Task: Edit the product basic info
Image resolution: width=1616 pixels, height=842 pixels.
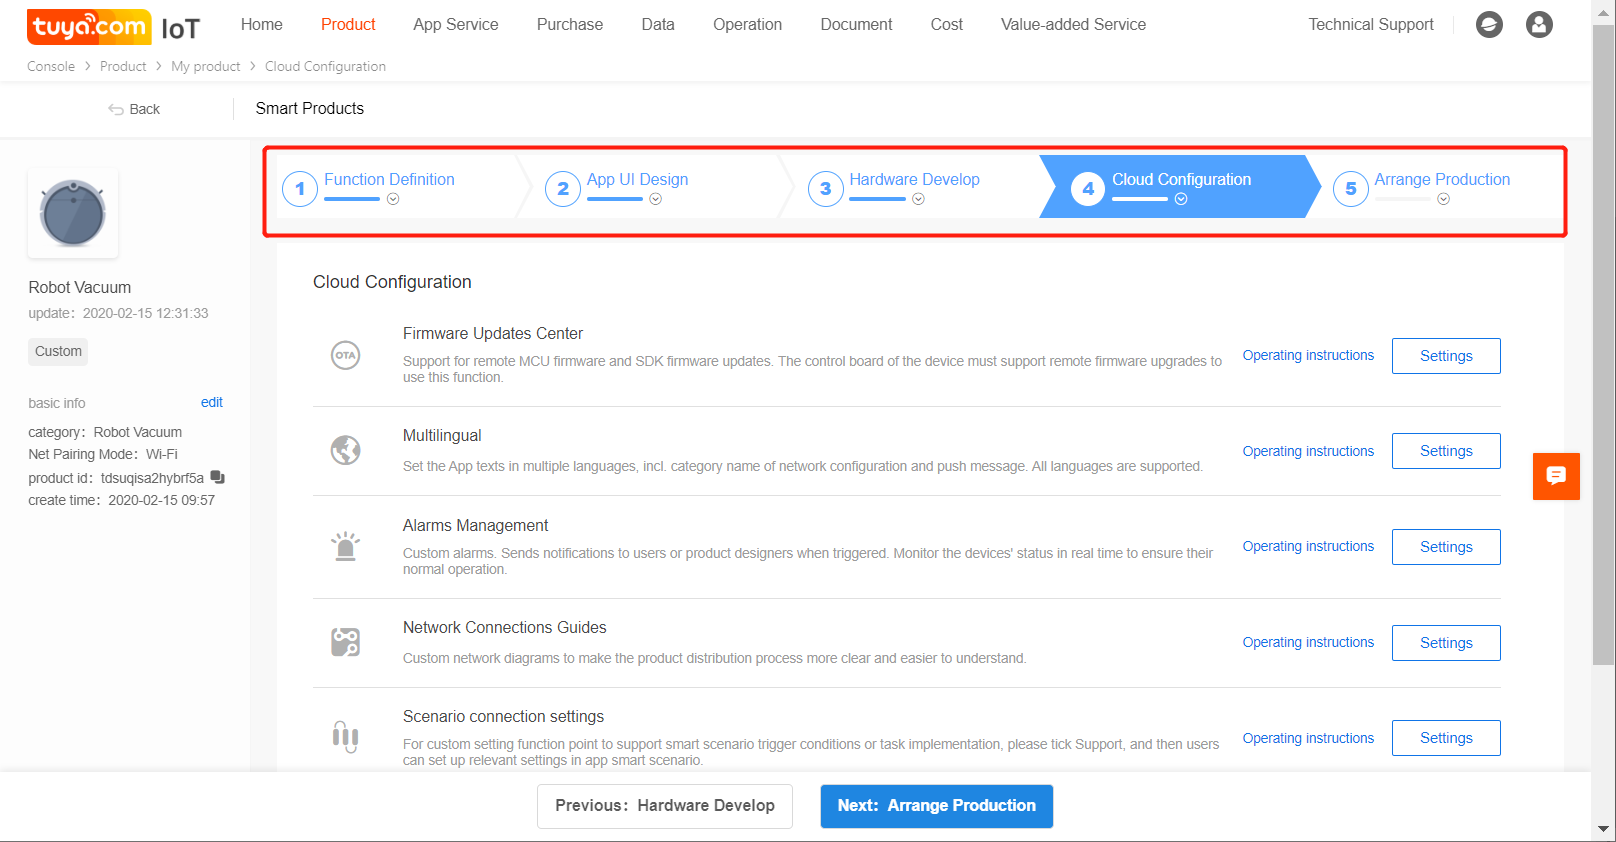Action: pyautogui.click(x=211, y=402)
